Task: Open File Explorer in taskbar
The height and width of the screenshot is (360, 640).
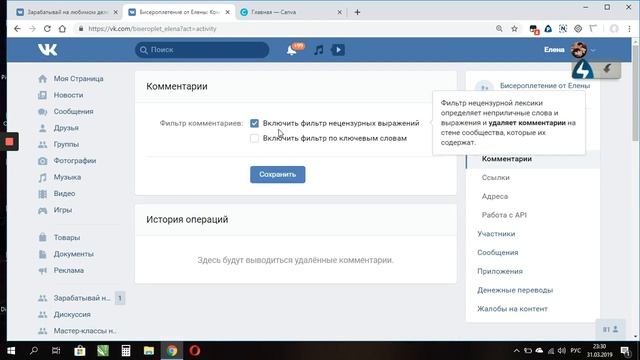Action: click(x=149, y=351)
